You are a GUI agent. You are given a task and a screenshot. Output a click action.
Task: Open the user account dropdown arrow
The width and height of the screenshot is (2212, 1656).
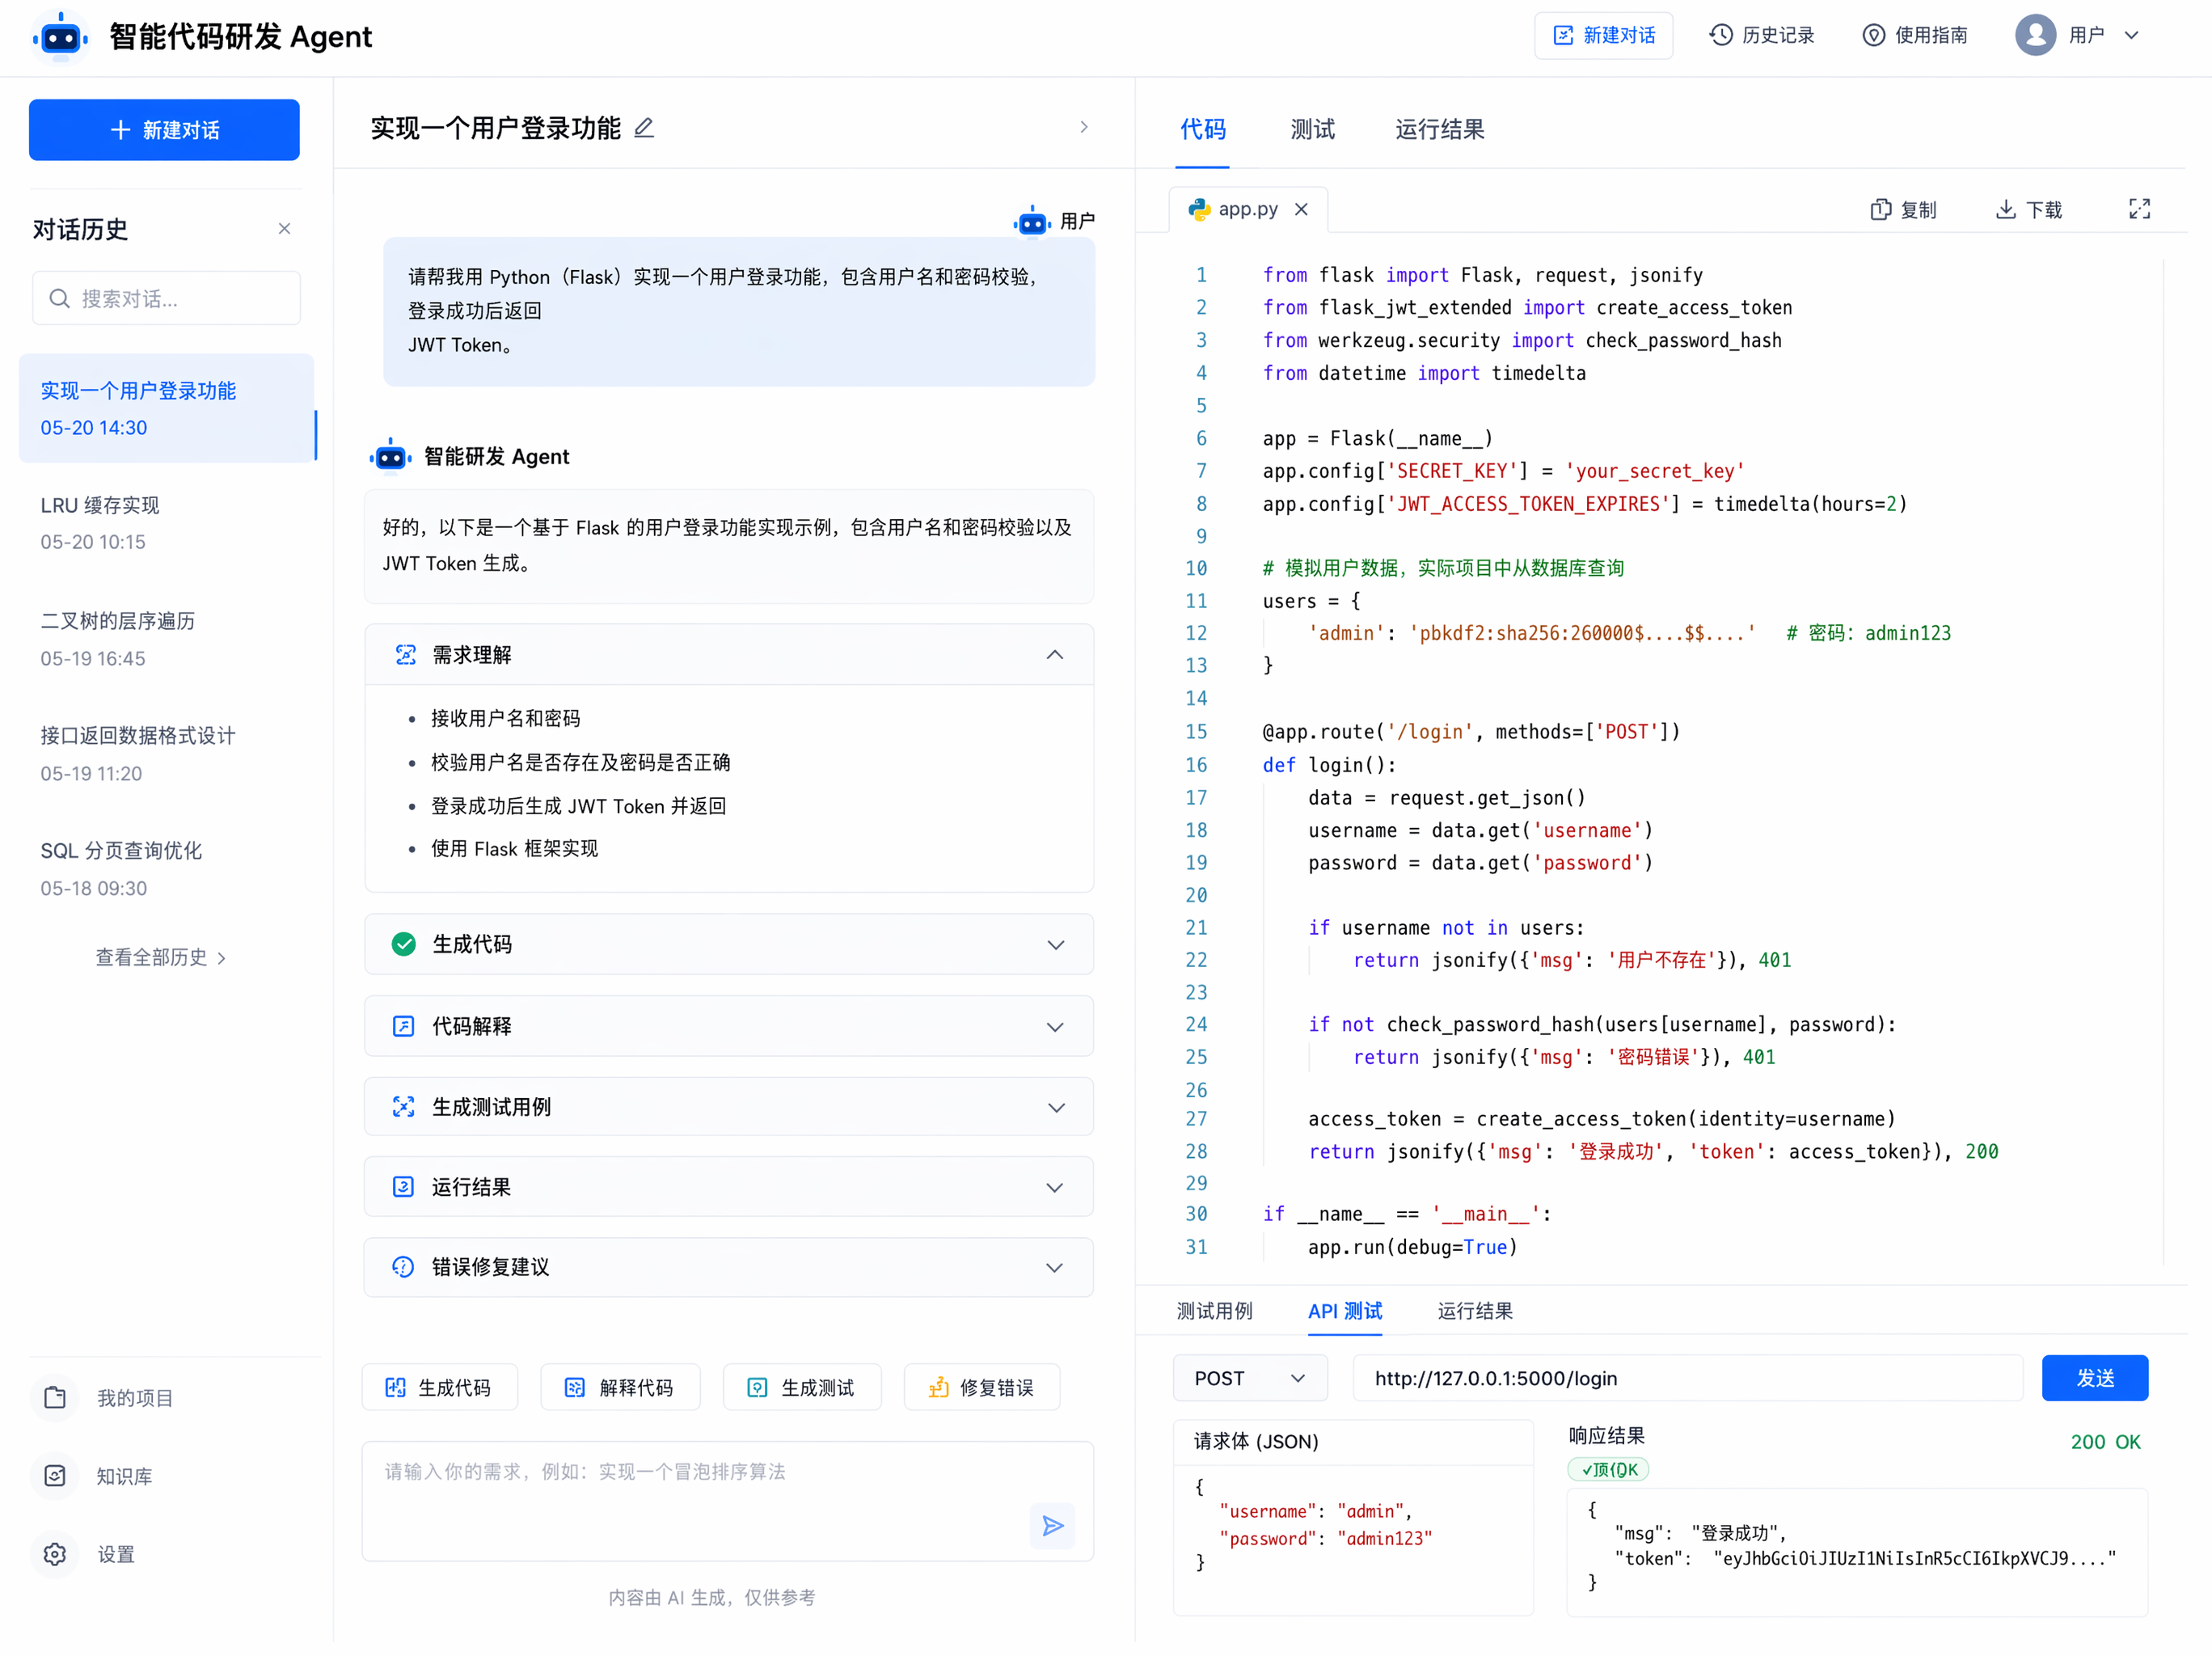coord(2131,35)
